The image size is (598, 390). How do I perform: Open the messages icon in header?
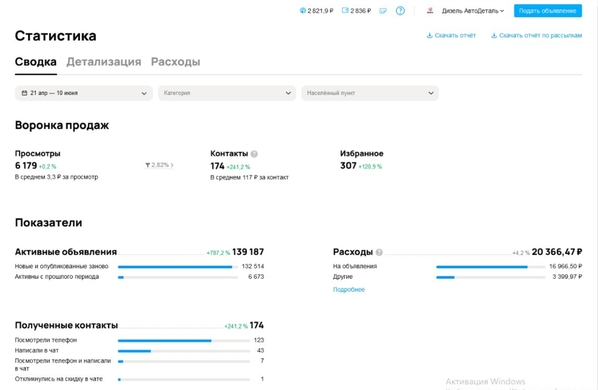click(383, 11)
